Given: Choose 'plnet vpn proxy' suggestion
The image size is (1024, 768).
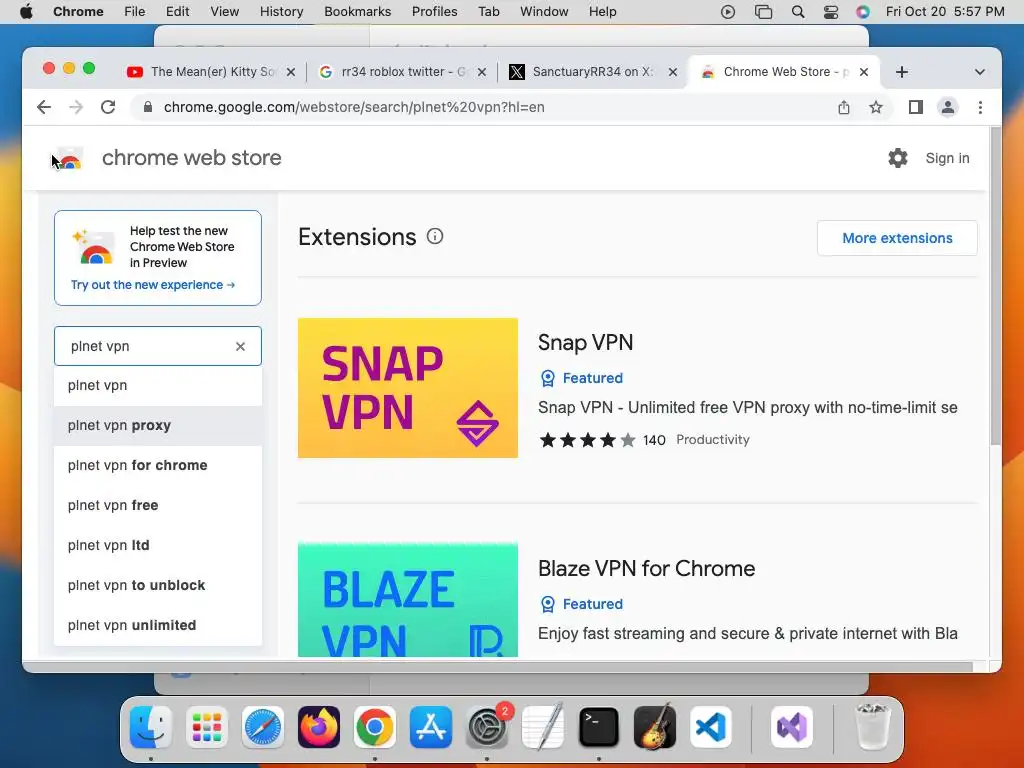Looking at the screenshot, I should coord(158,425).
